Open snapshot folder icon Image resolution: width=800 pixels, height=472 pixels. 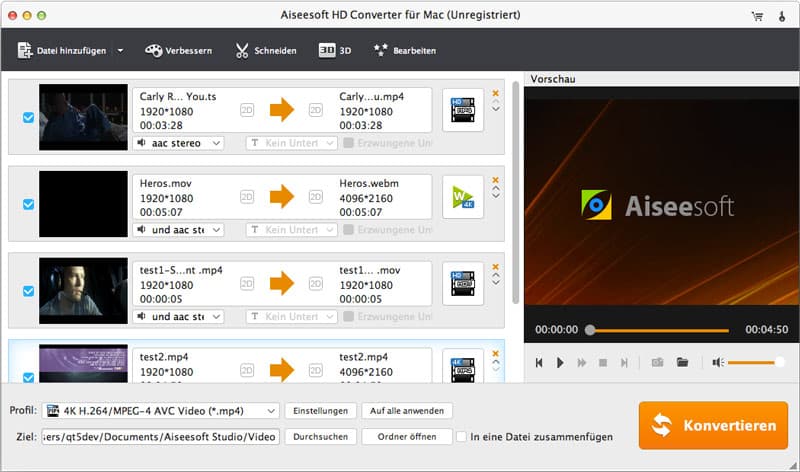click(x=682, y=362)
